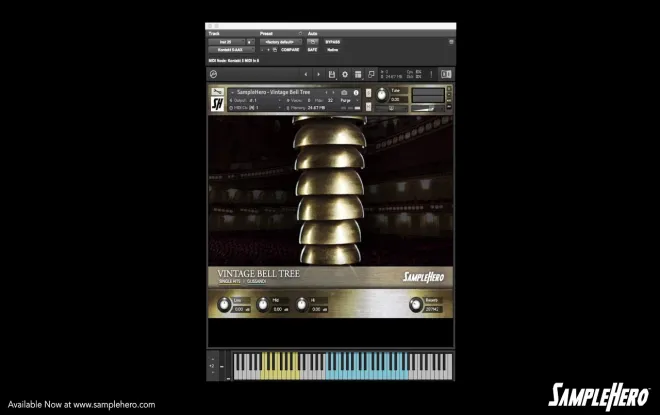
Task: Switch to the GLISSANDI tab
Action: coord(256,281)
